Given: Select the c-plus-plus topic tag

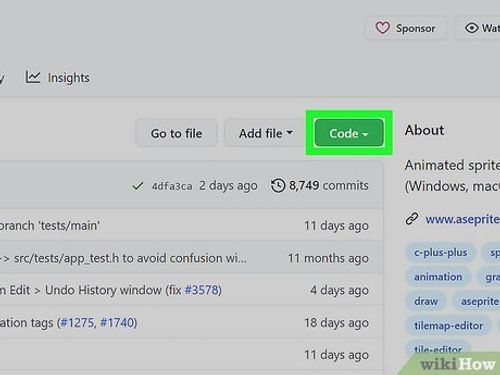Looking at the screenshot, I should 440,252.
